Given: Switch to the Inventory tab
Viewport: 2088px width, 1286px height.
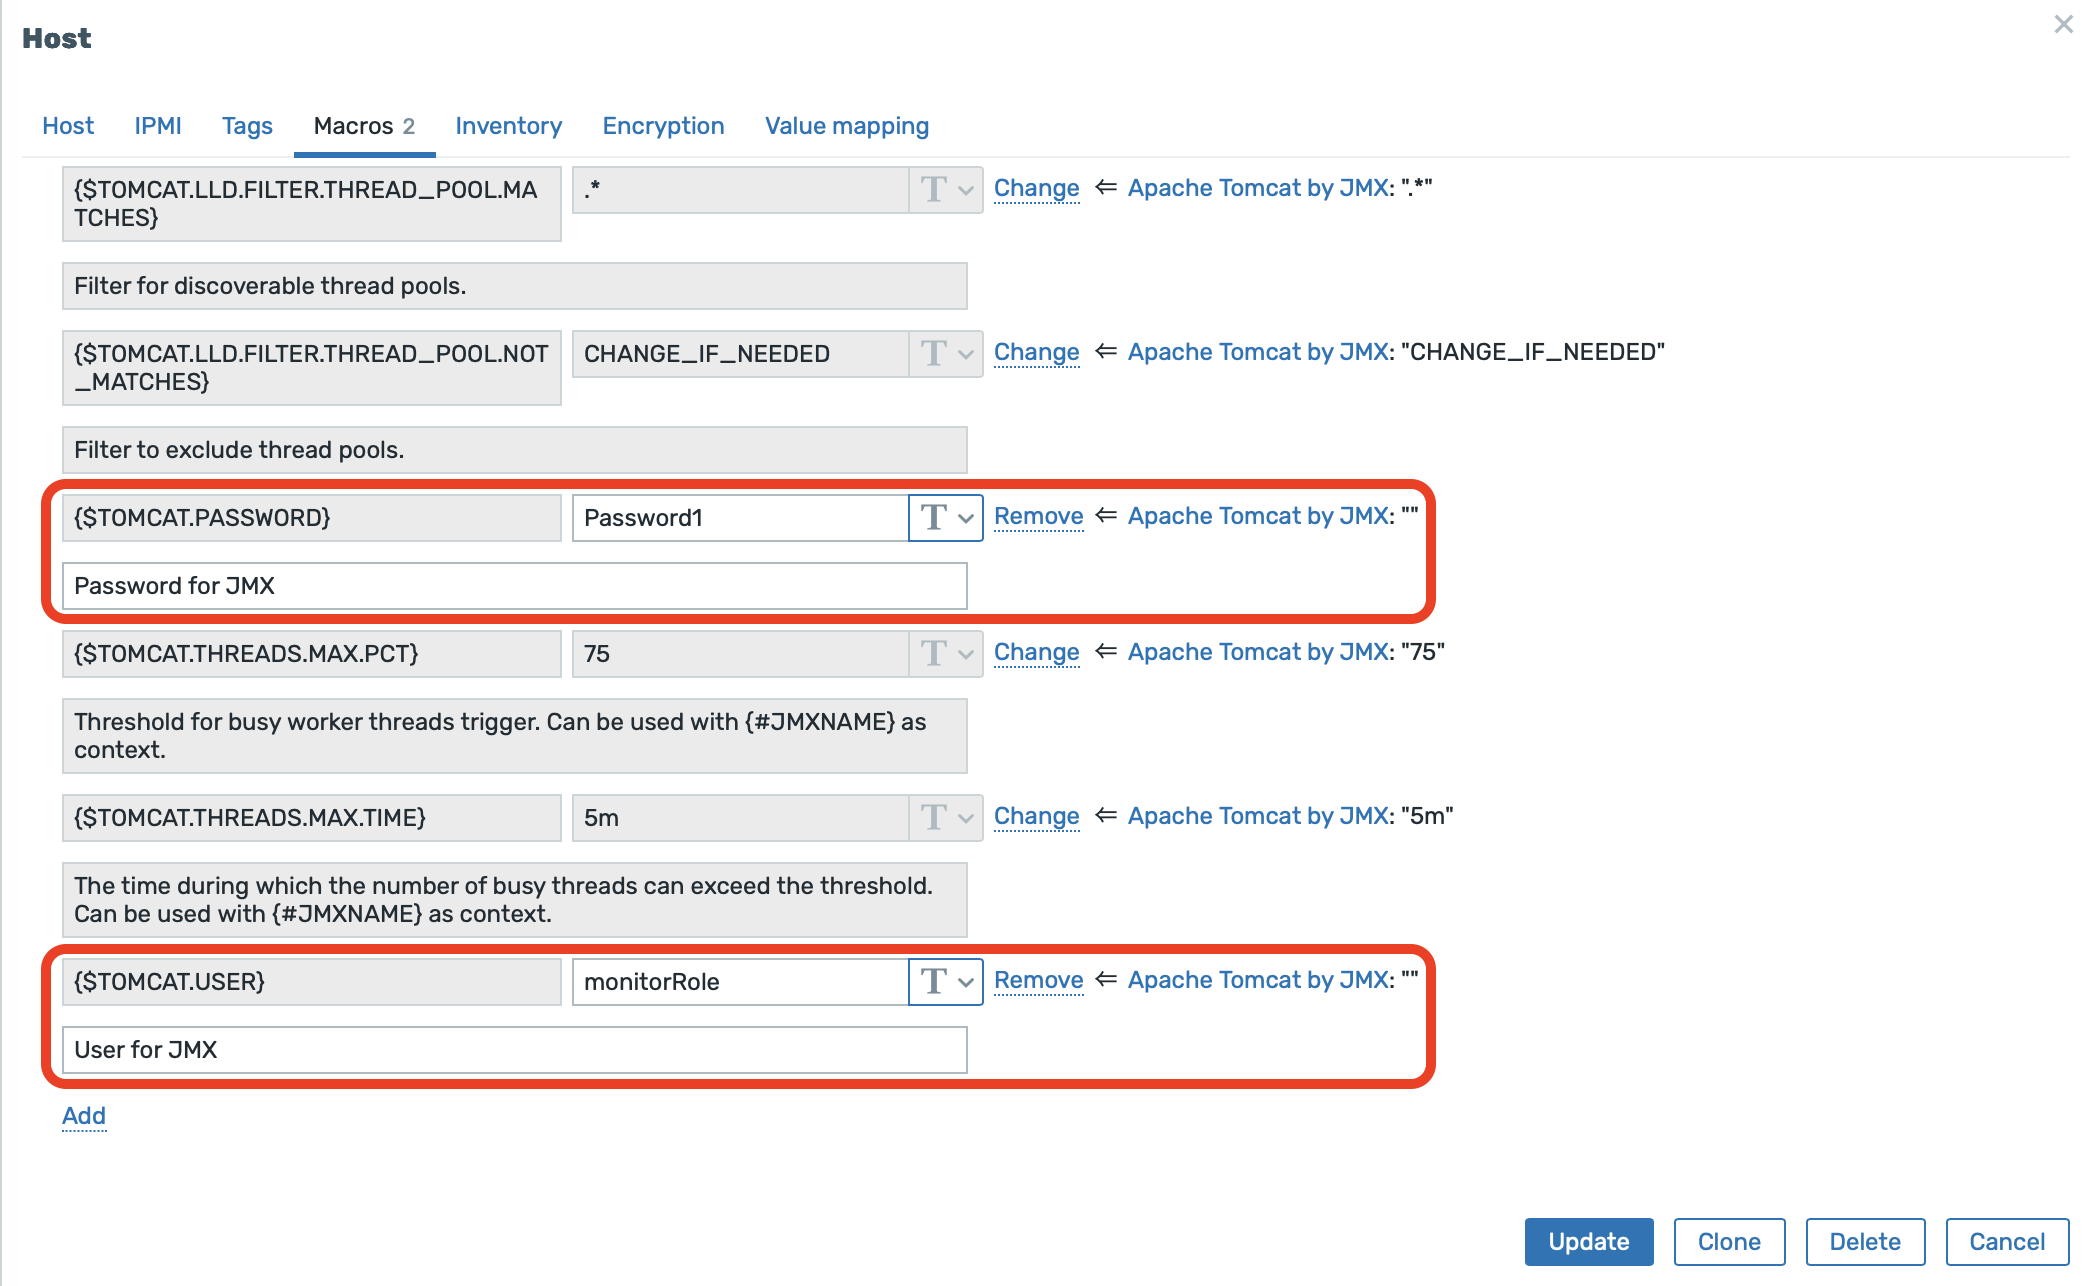Looking at the screenshot, I should (508, 126).
